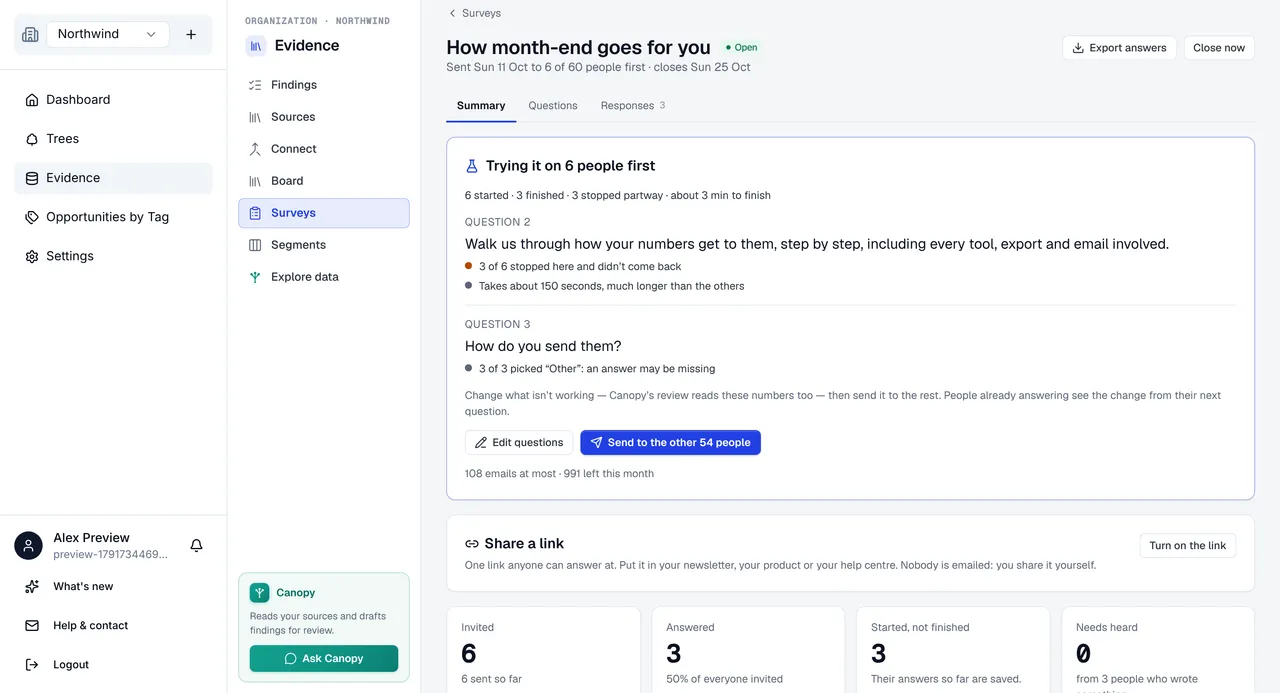This screenshot has height=693, width=1280.
Task: Click the building icon beside organization selector
Action: [30, 34]
